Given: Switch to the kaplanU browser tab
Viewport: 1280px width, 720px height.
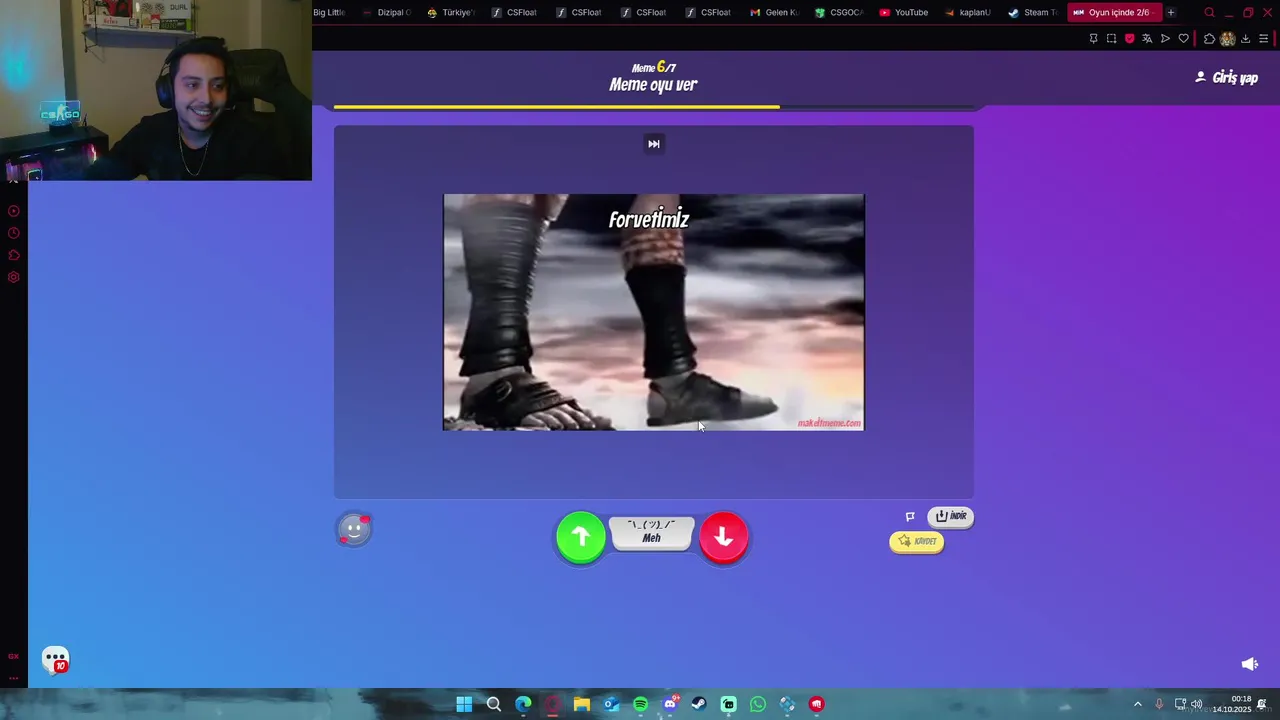Looking at the screenshot, I should coord(968,13).
